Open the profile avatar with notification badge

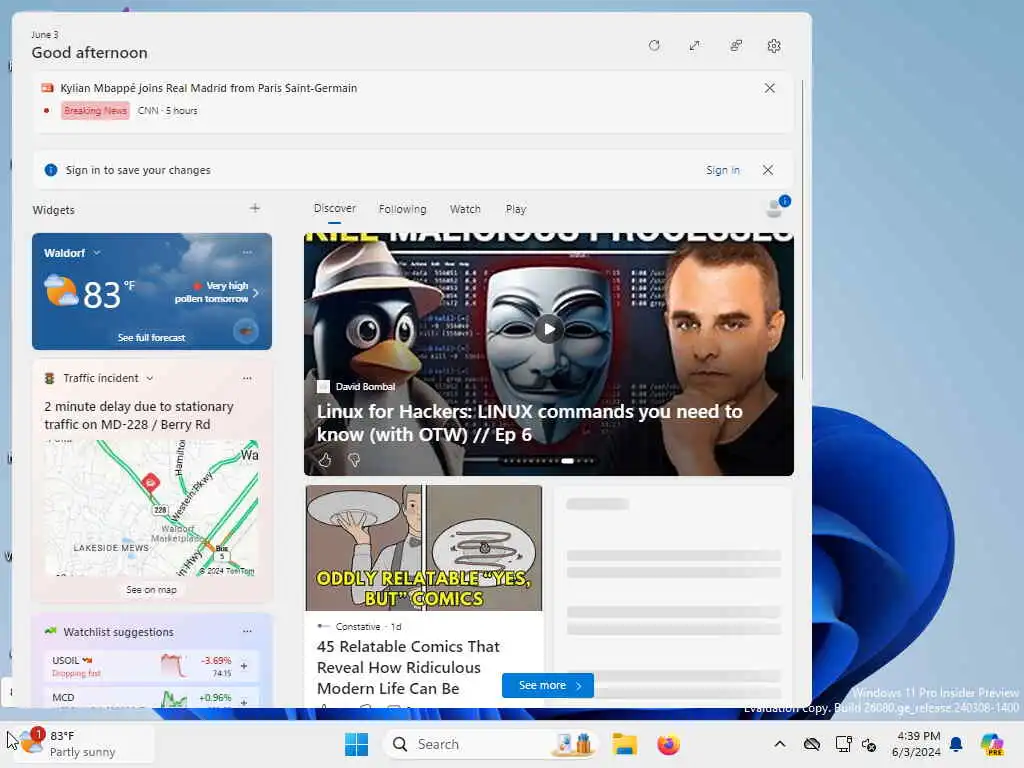[x=777, y=207]
